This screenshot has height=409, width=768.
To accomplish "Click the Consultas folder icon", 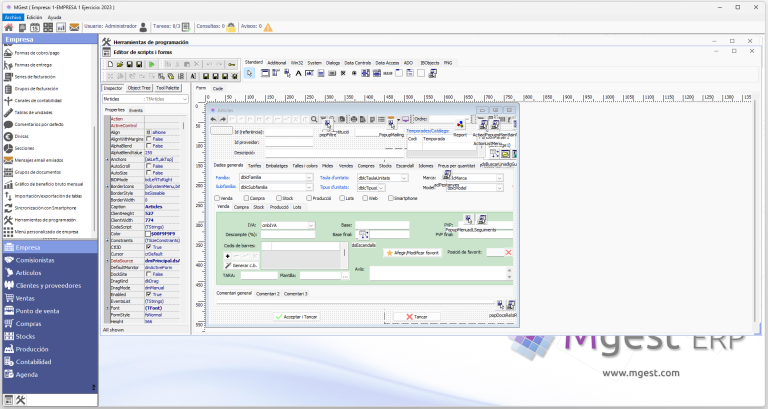I will [x=231, y=27].
